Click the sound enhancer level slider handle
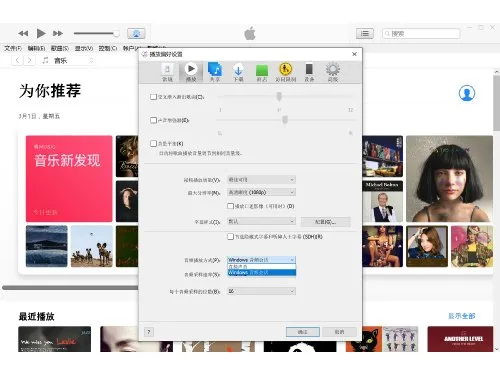500x375 pixels. [285, 120]
